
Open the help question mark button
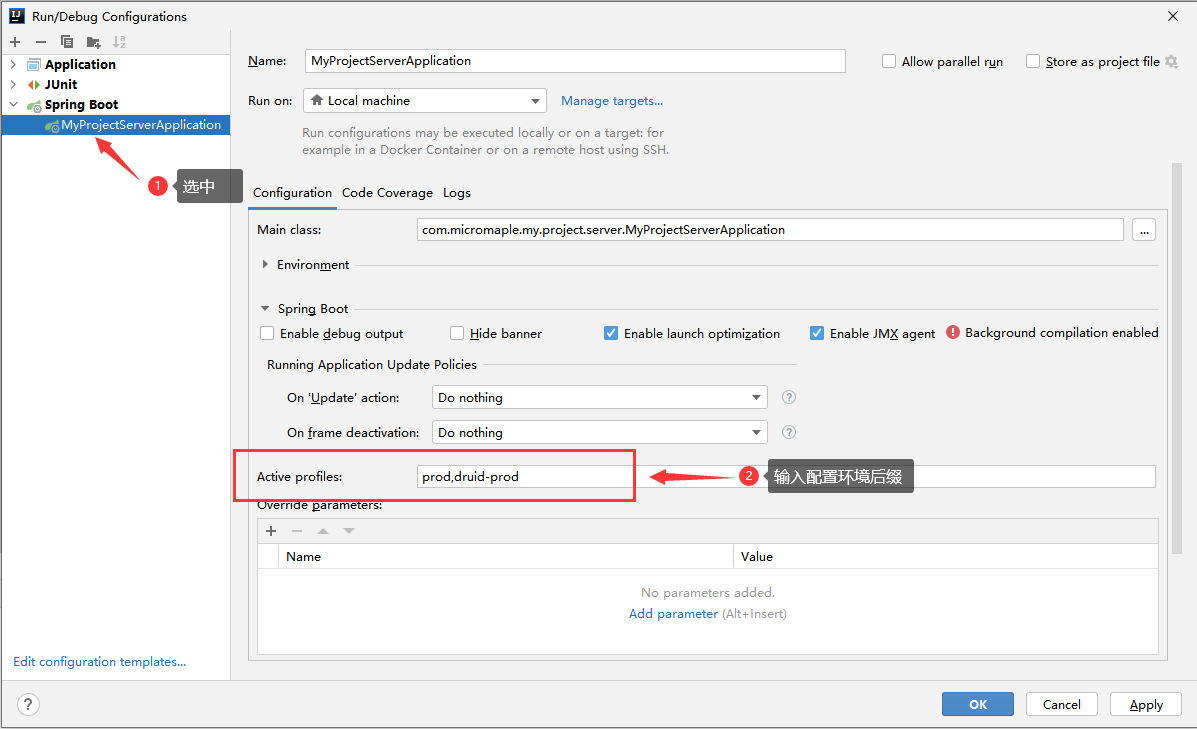point(27,704)
